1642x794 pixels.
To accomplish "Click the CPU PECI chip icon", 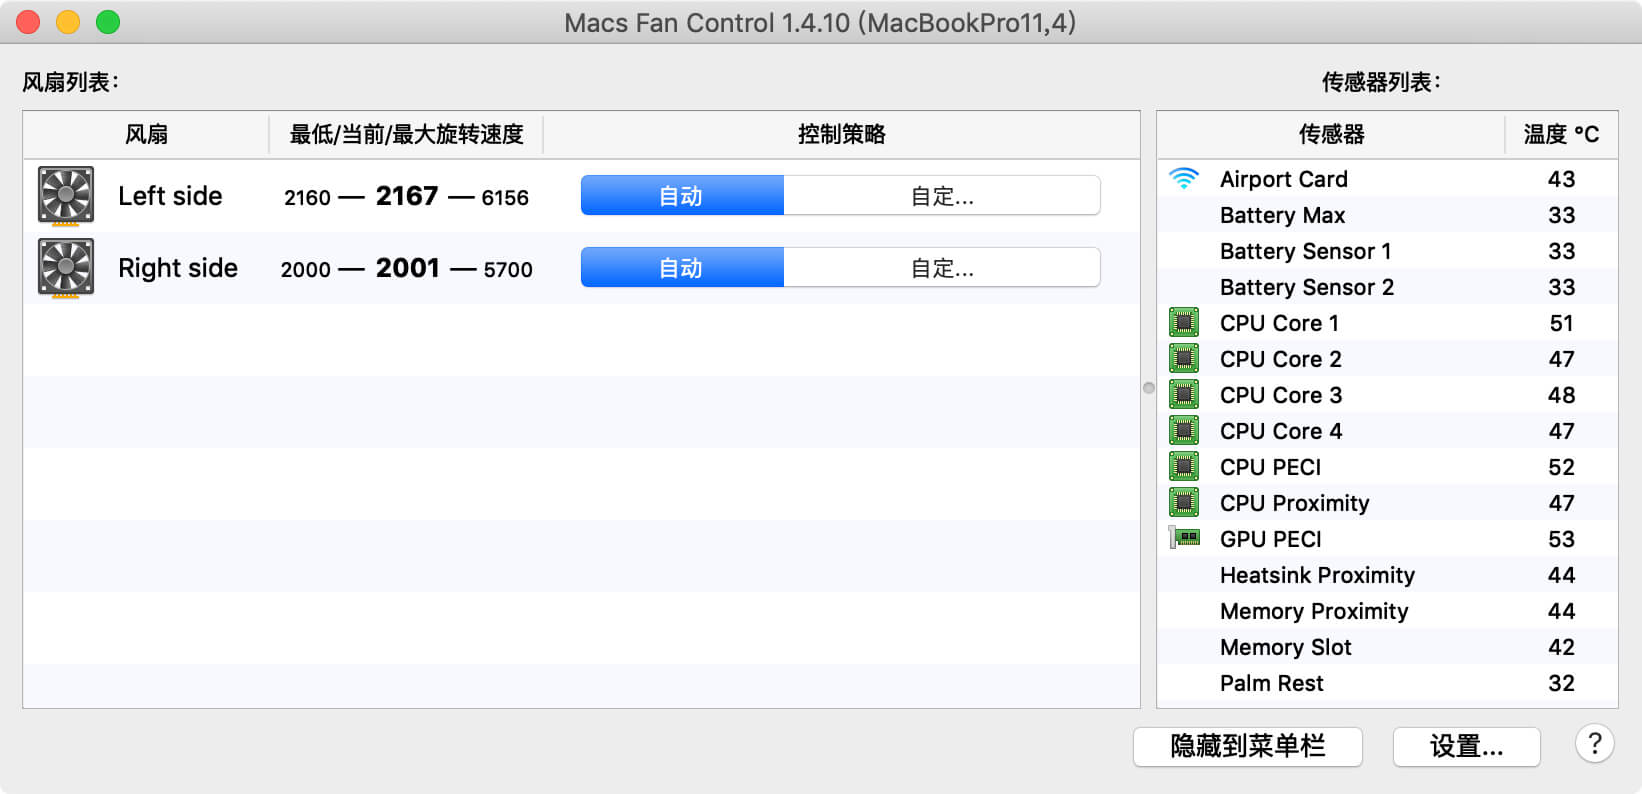I will pyautogui.click(x=1184, y=467).
